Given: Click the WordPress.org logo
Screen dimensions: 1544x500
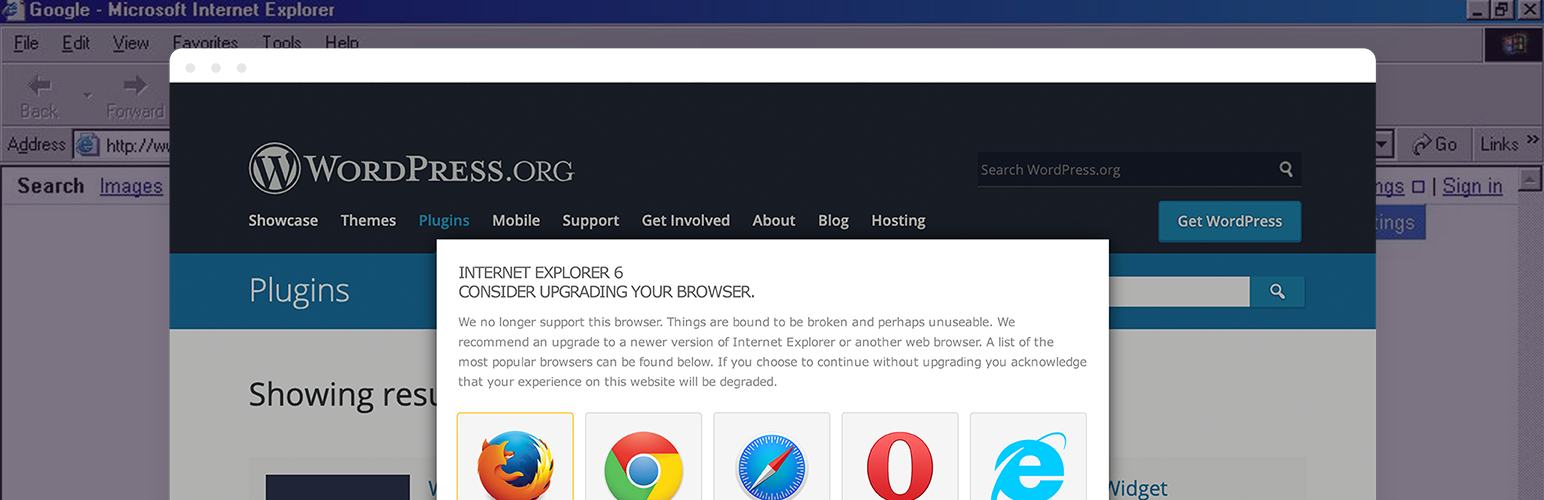Looking at the screenshot, I should coord(411,168).
